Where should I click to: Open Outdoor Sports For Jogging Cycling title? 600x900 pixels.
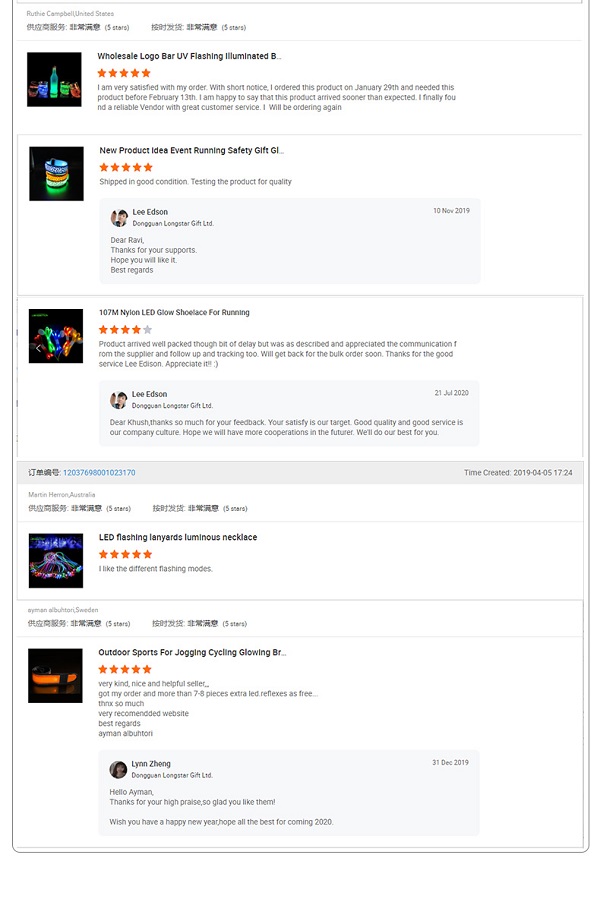pos(192,653)
